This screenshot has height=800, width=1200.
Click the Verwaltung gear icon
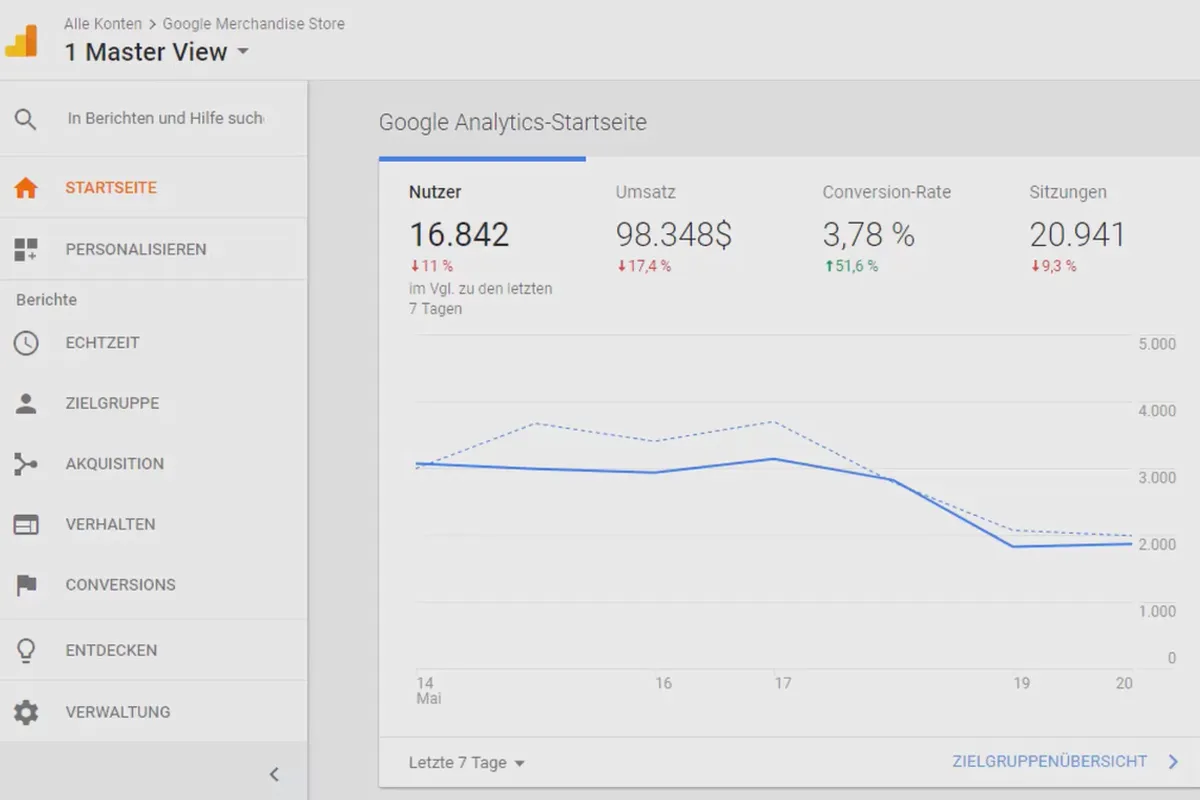[26, 712]
